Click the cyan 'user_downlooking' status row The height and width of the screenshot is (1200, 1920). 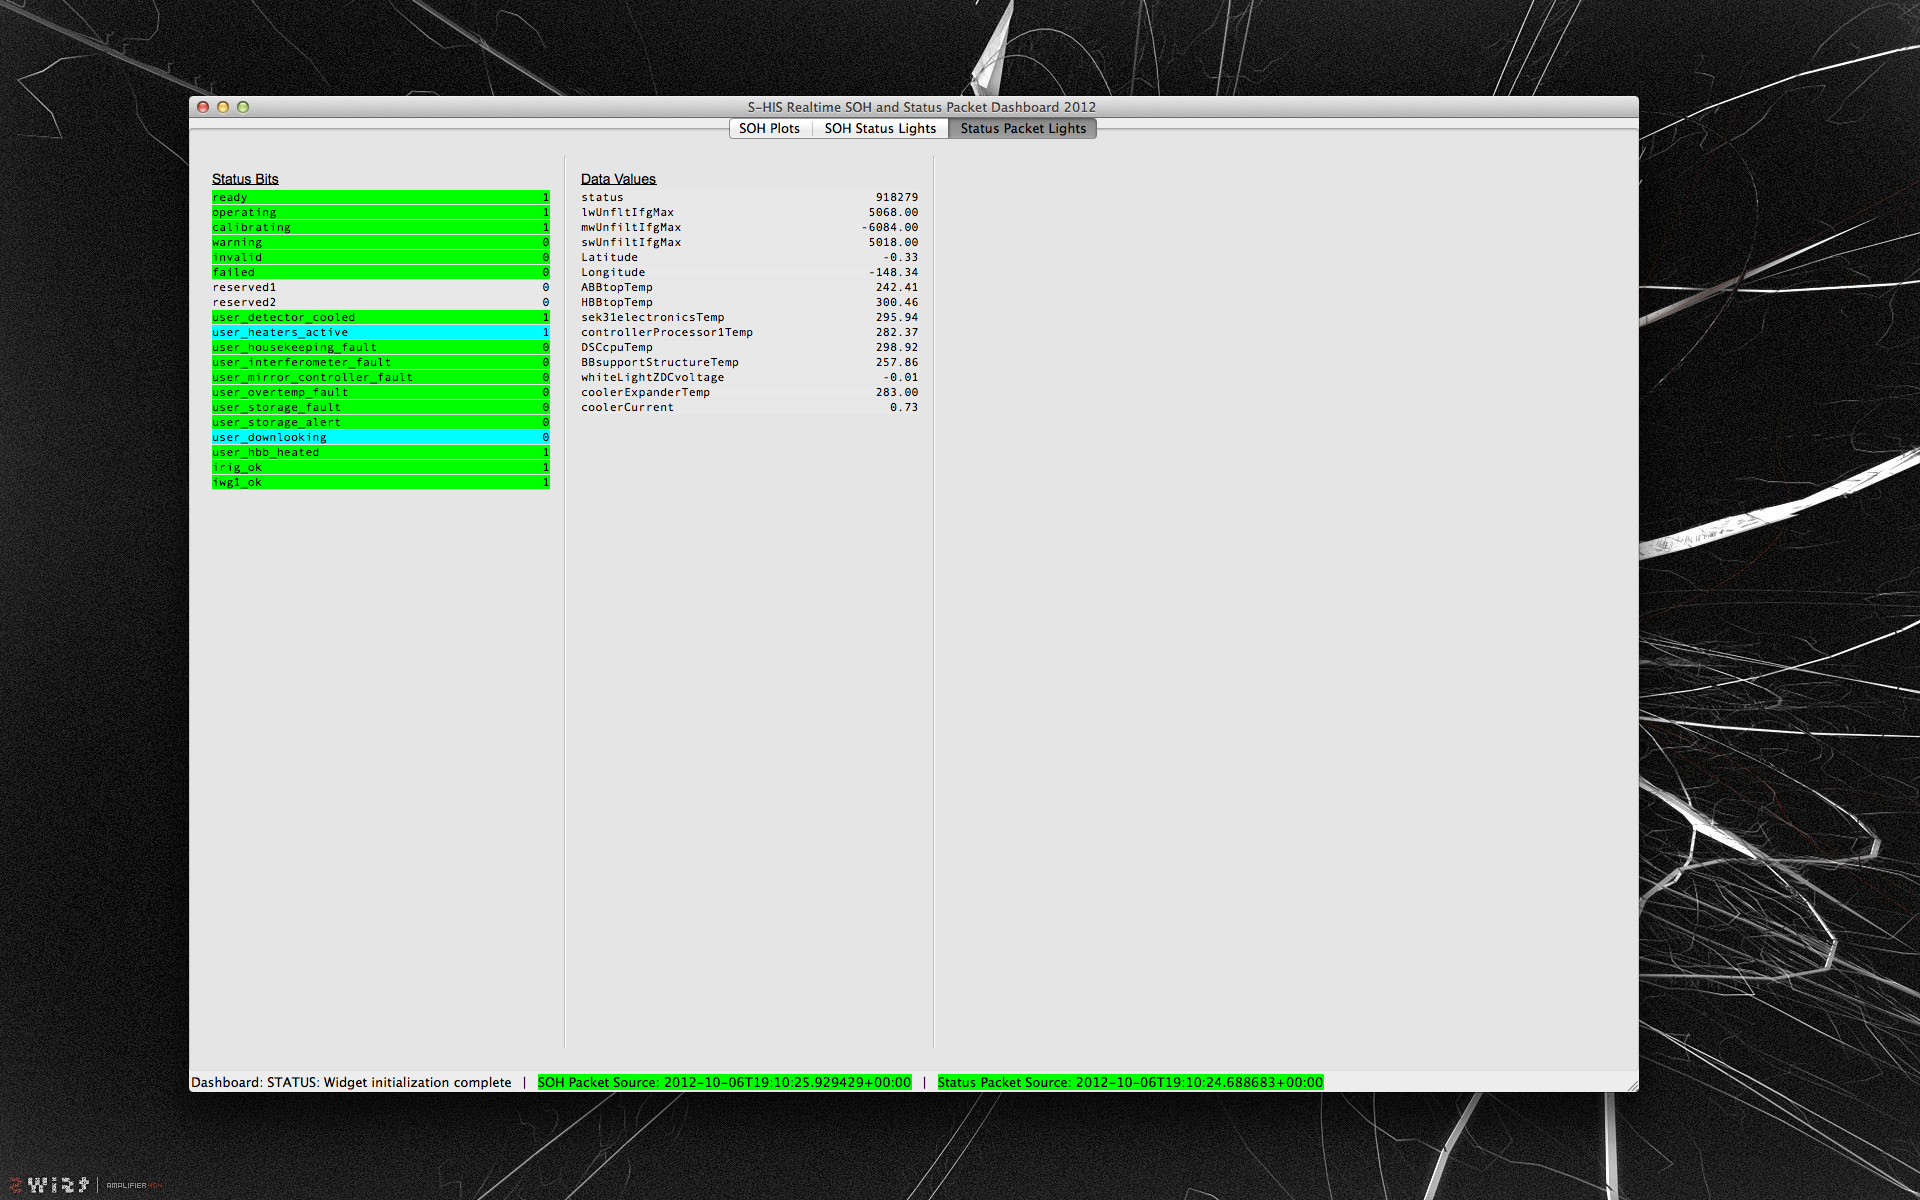pyautogui.click(x=380, y=437)
